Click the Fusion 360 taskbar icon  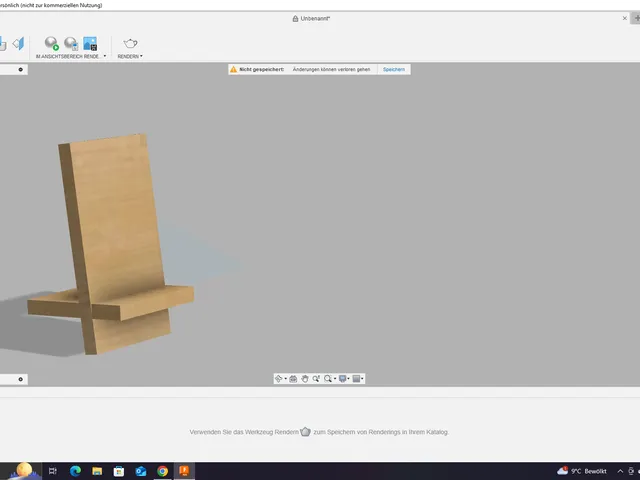coord(184,471)
